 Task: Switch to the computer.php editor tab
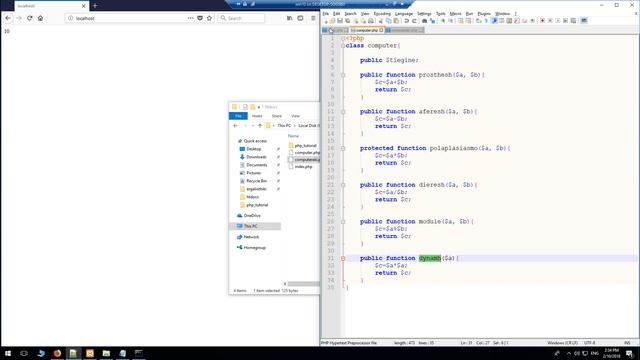point(367,30)
